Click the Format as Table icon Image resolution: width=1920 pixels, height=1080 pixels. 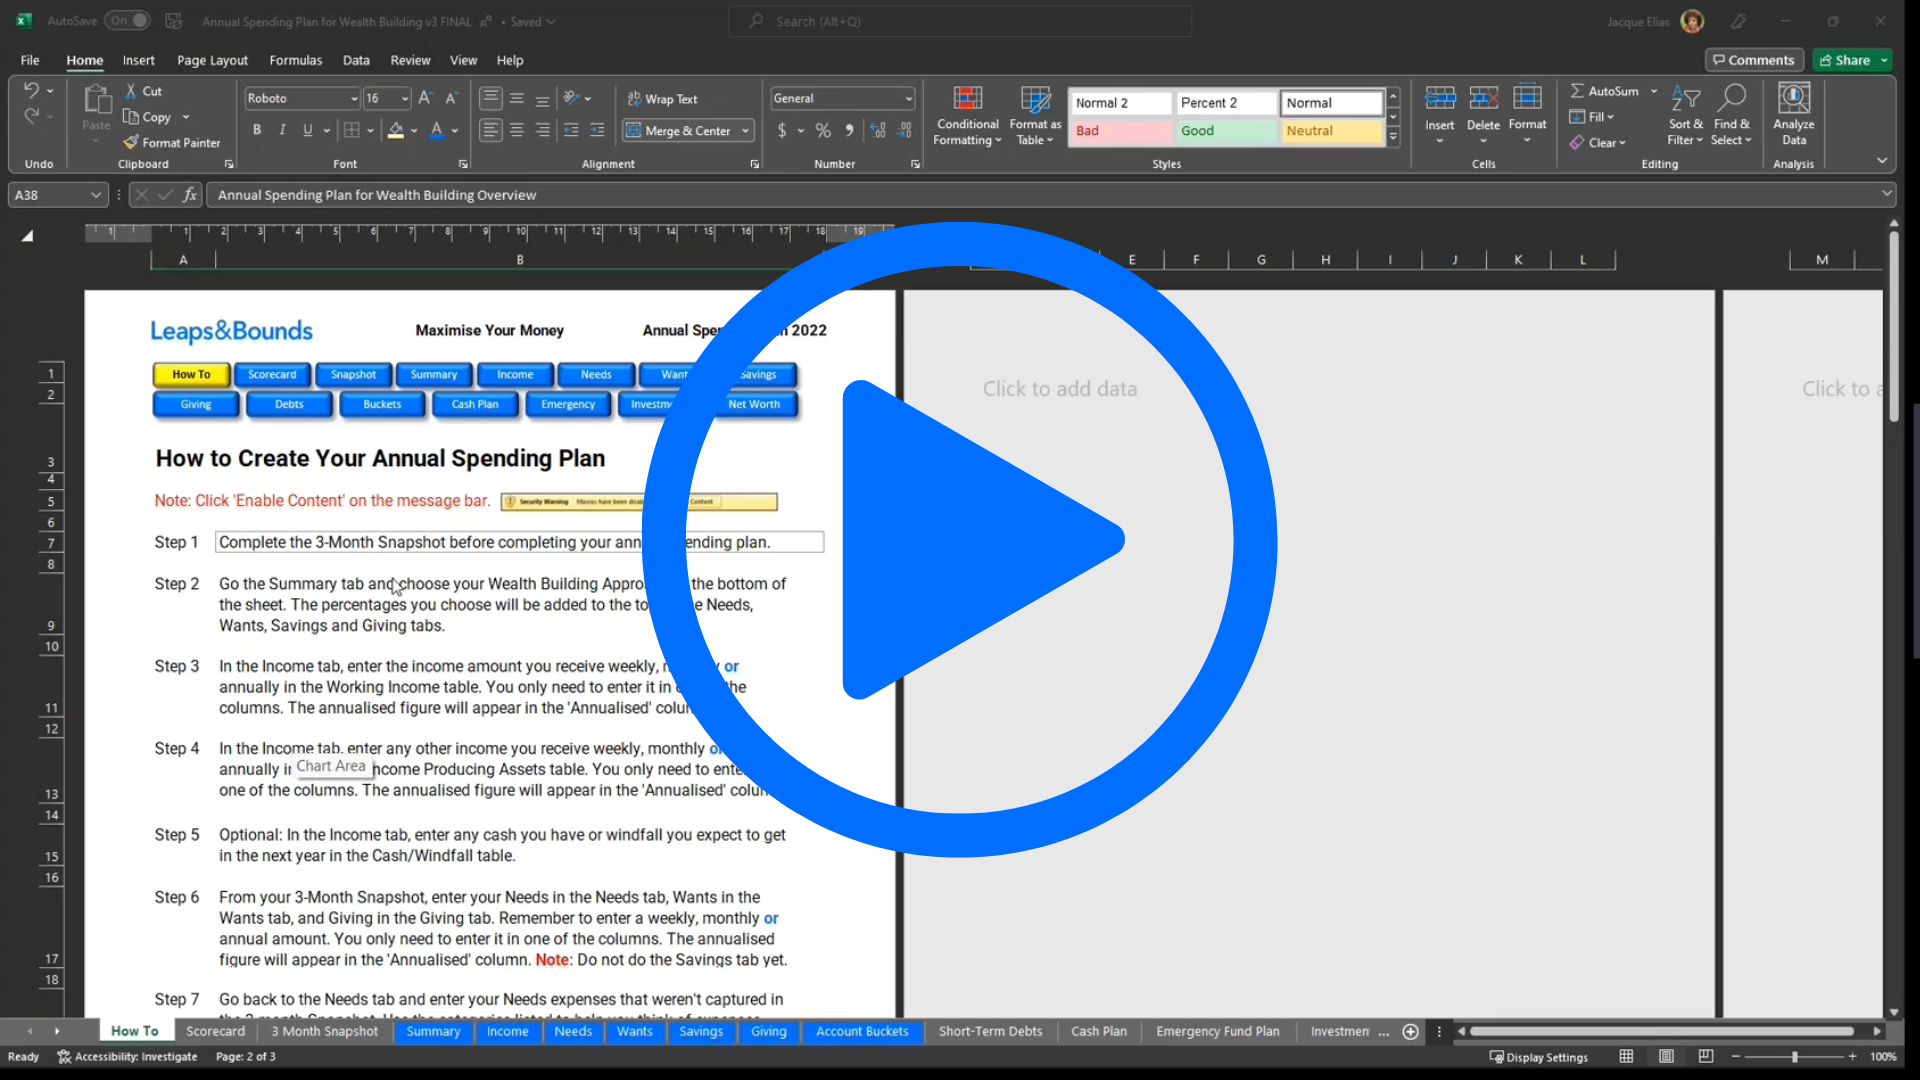tap(1035, 98)
